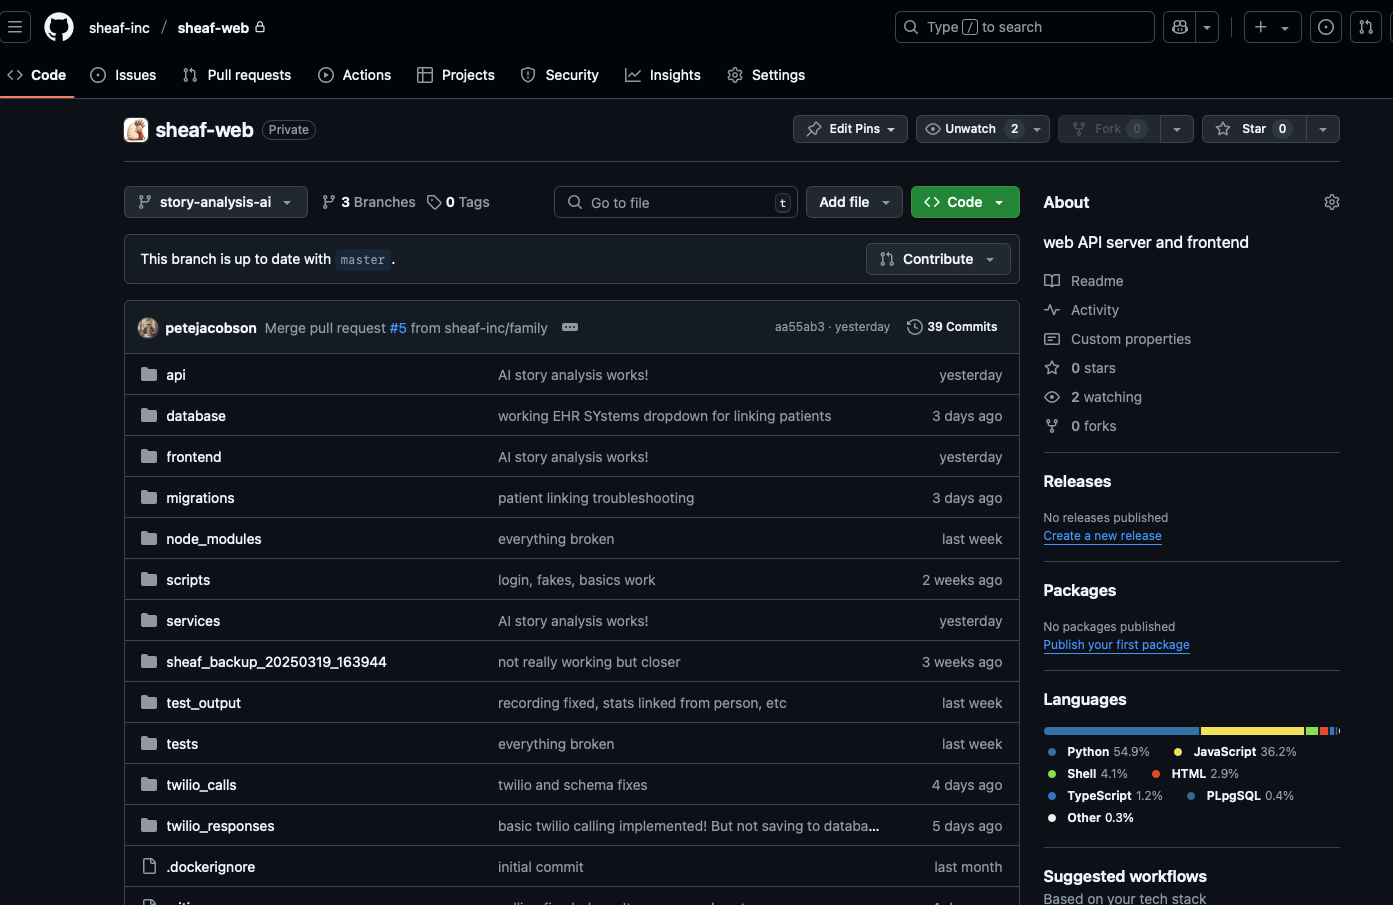Viewport: 1393px width, 905px height.
Task: Click the issues icon in top header
Action: click(1326, 27)
